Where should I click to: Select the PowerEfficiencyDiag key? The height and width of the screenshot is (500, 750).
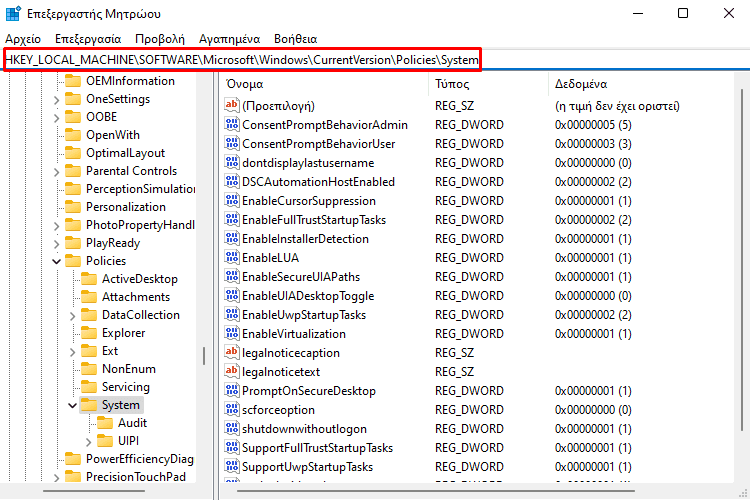point(140,459)
